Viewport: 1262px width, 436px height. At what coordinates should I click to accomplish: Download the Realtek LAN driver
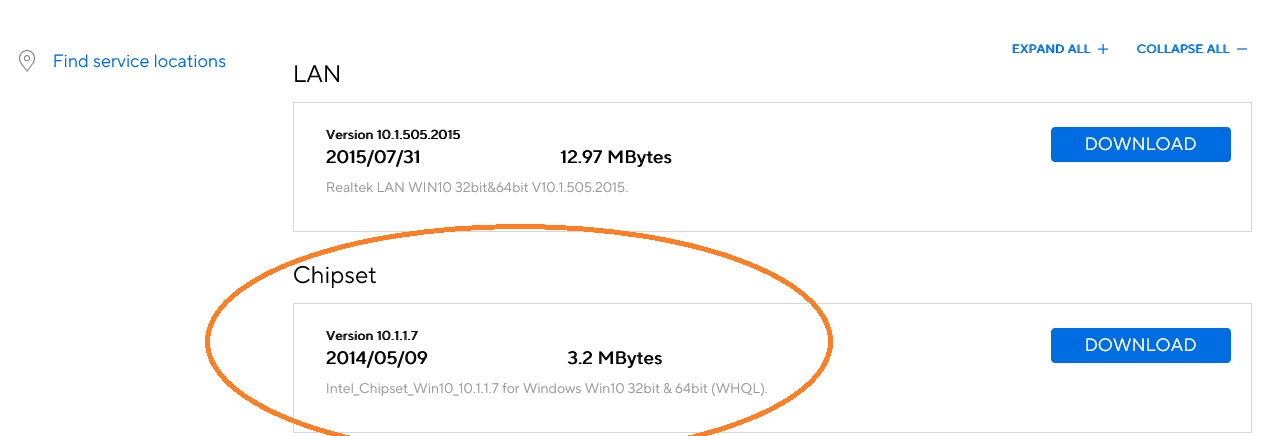pyautogui.click(x=1140, y=144)
